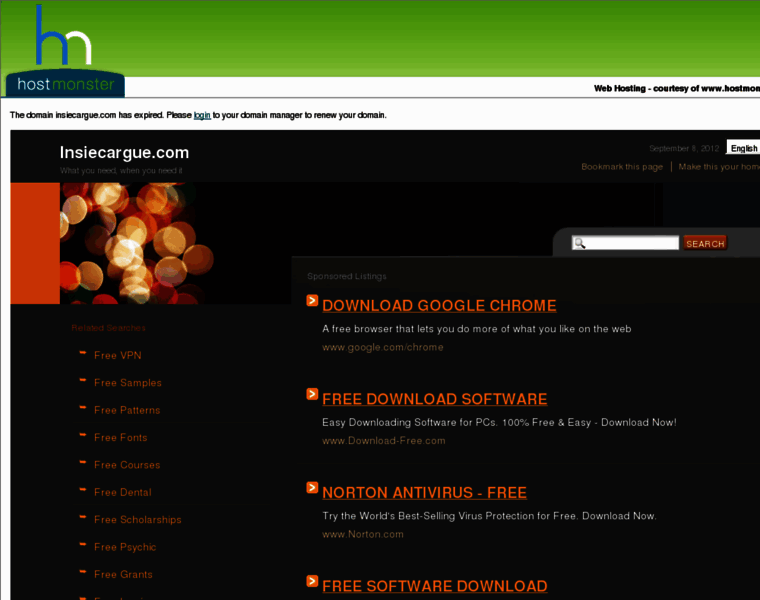This screenshot has height=600, width=760.
Task: Click the magnifier icon in search box
Action: coord(580,243)
